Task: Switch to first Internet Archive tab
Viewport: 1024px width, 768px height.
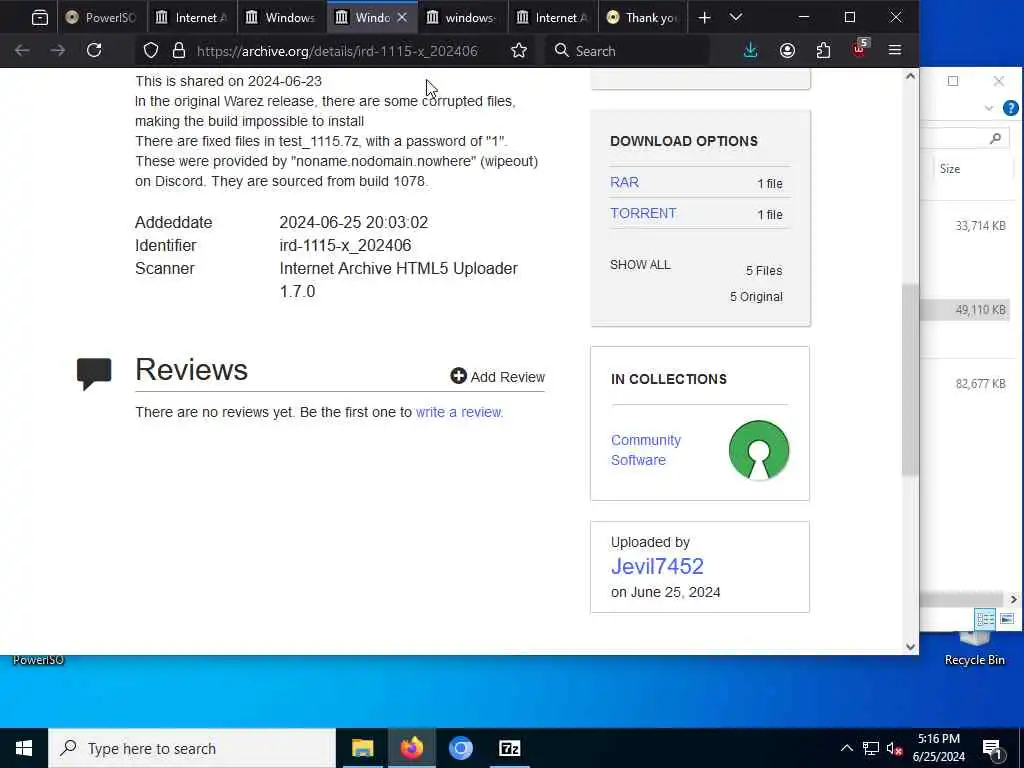Action: (x=191, y=18)
